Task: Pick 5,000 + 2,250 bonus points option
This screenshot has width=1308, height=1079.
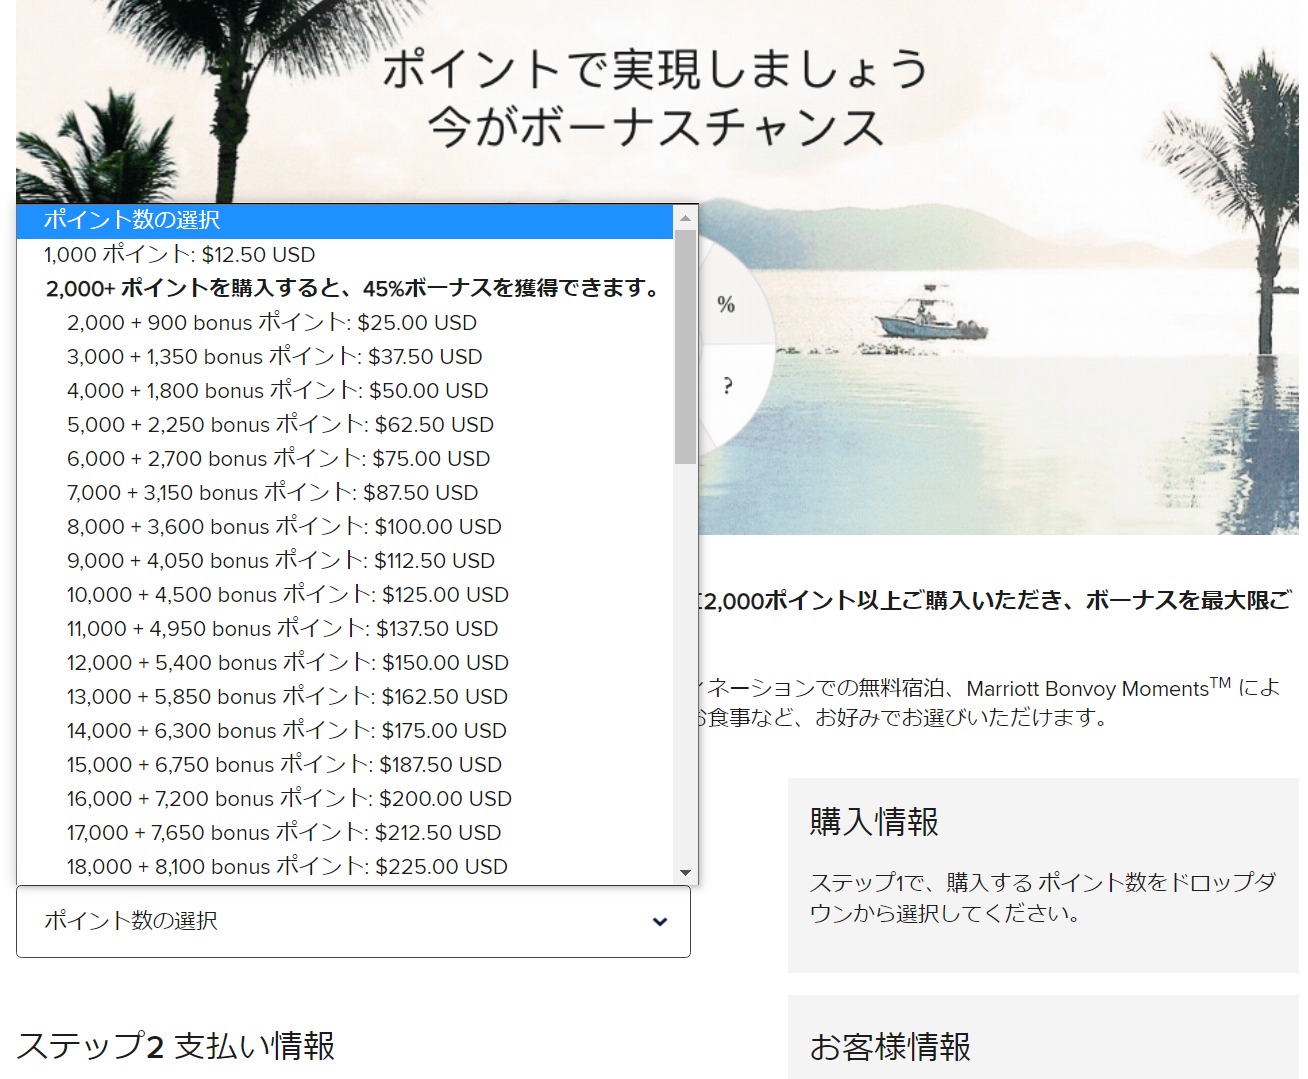Action: point(280,425)
